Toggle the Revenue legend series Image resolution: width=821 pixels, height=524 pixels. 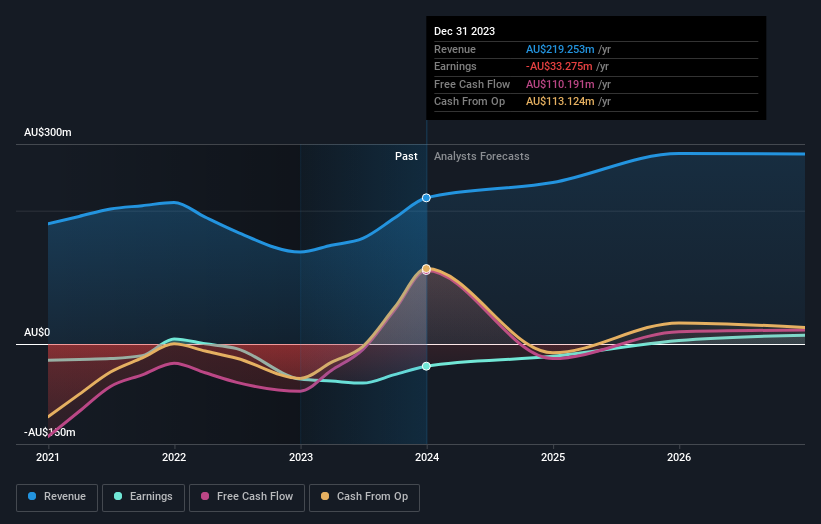pos(57,497)
